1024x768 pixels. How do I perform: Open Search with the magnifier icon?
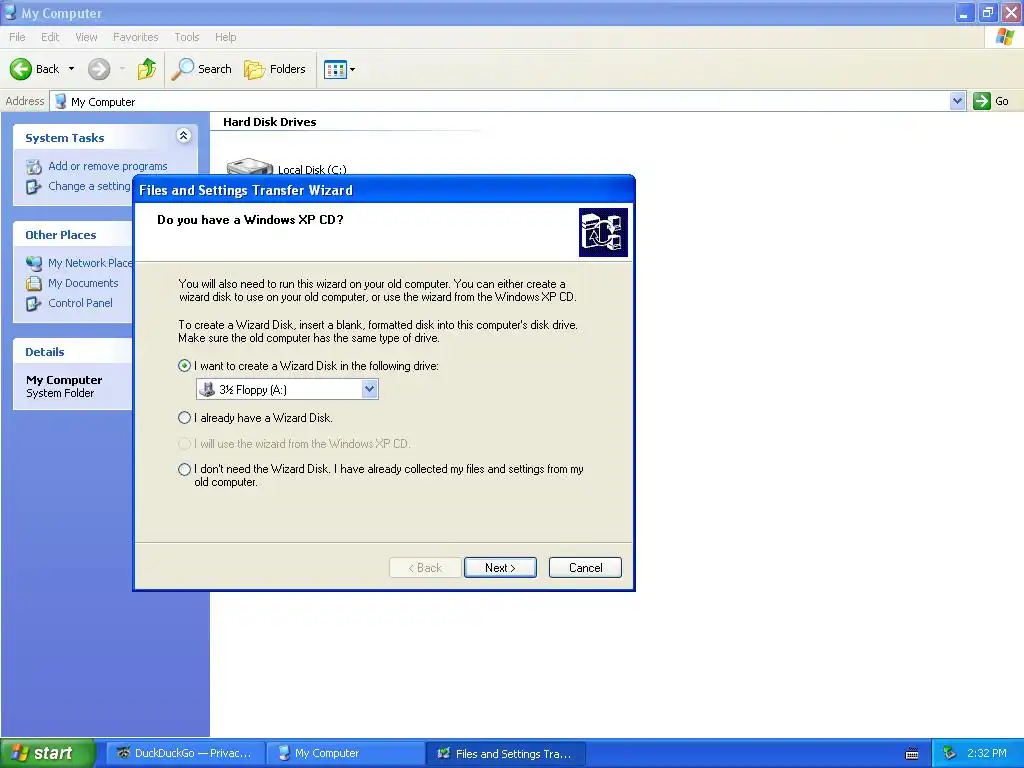202,69
